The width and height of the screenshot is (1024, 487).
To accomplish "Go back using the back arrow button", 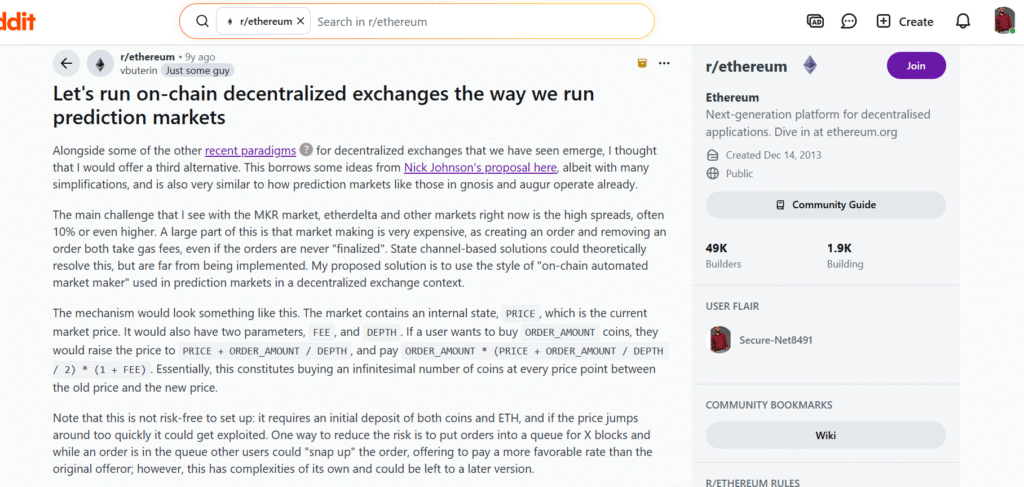I will point(66,63).
